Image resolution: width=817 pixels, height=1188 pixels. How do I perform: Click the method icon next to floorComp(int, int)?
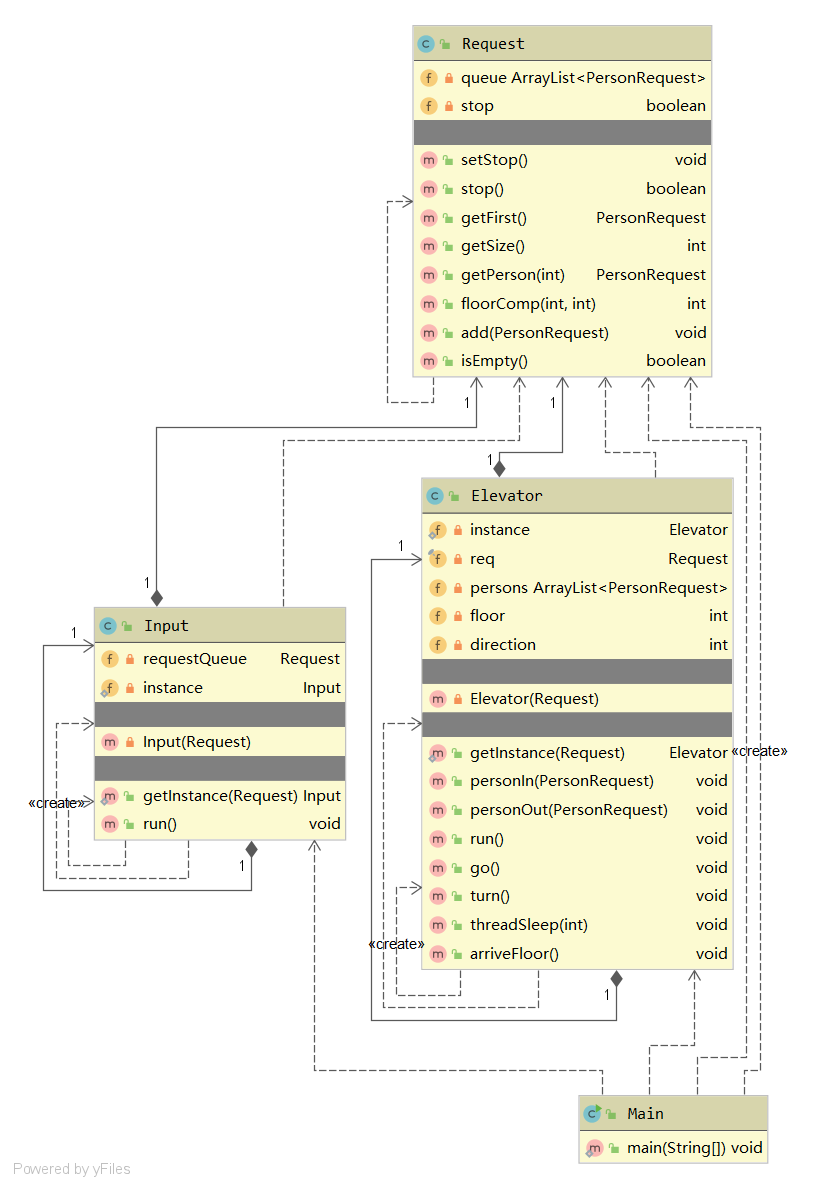429,304
